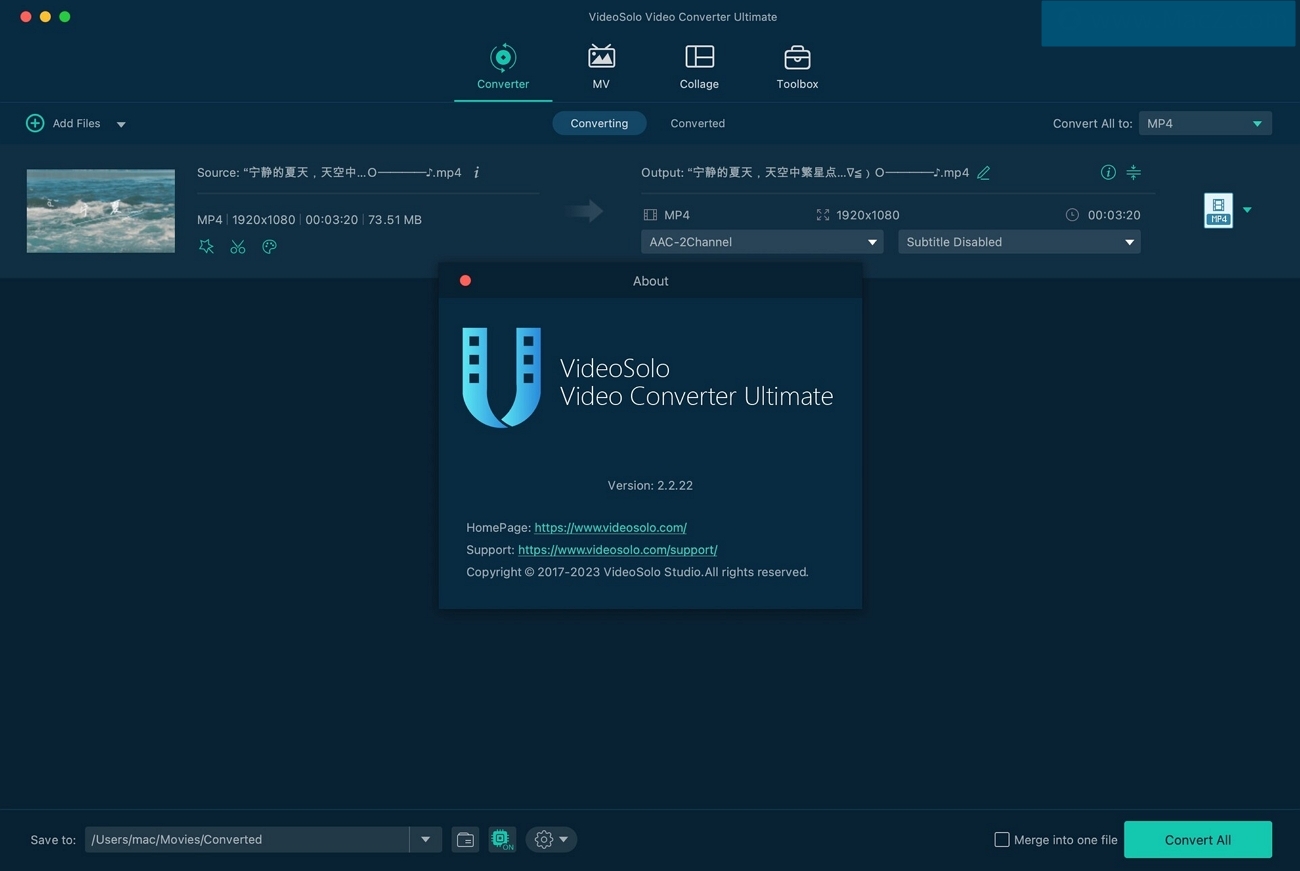1300x871 pixels.
Task: Open the Enhance video effects icon
Action: pyautogui.click(x=206, y=247)
